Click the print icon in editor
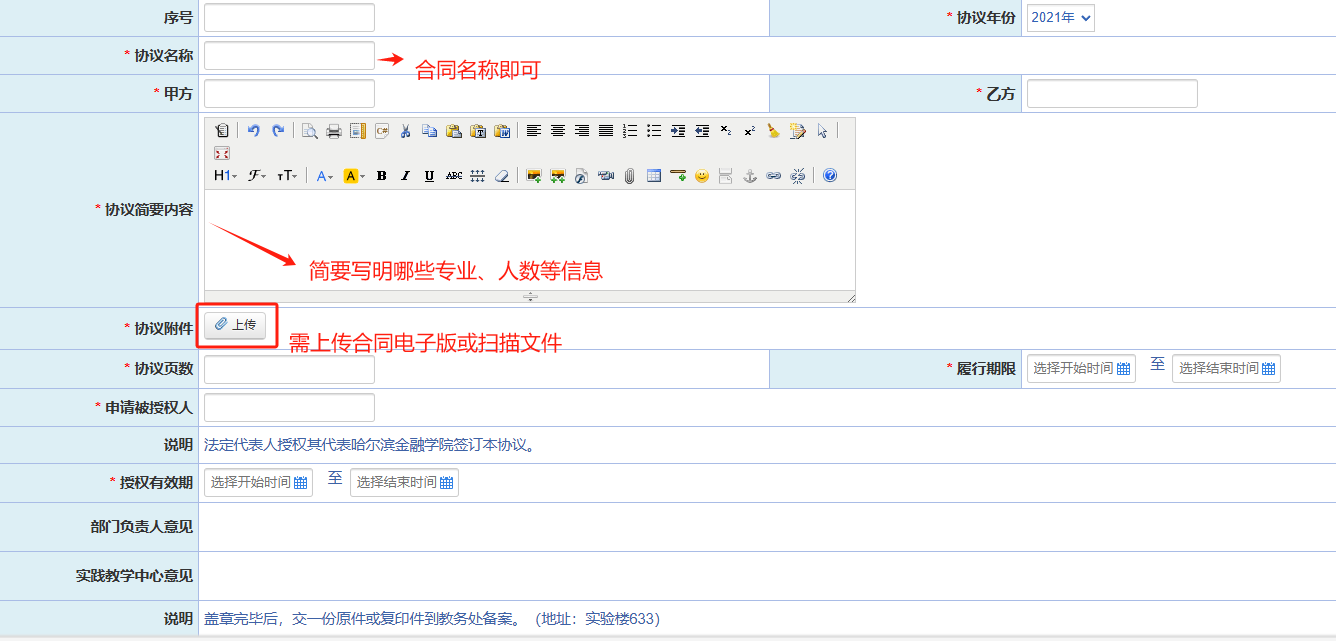The width and height of the screenshot is (1336, 641). tap(334, 131)
